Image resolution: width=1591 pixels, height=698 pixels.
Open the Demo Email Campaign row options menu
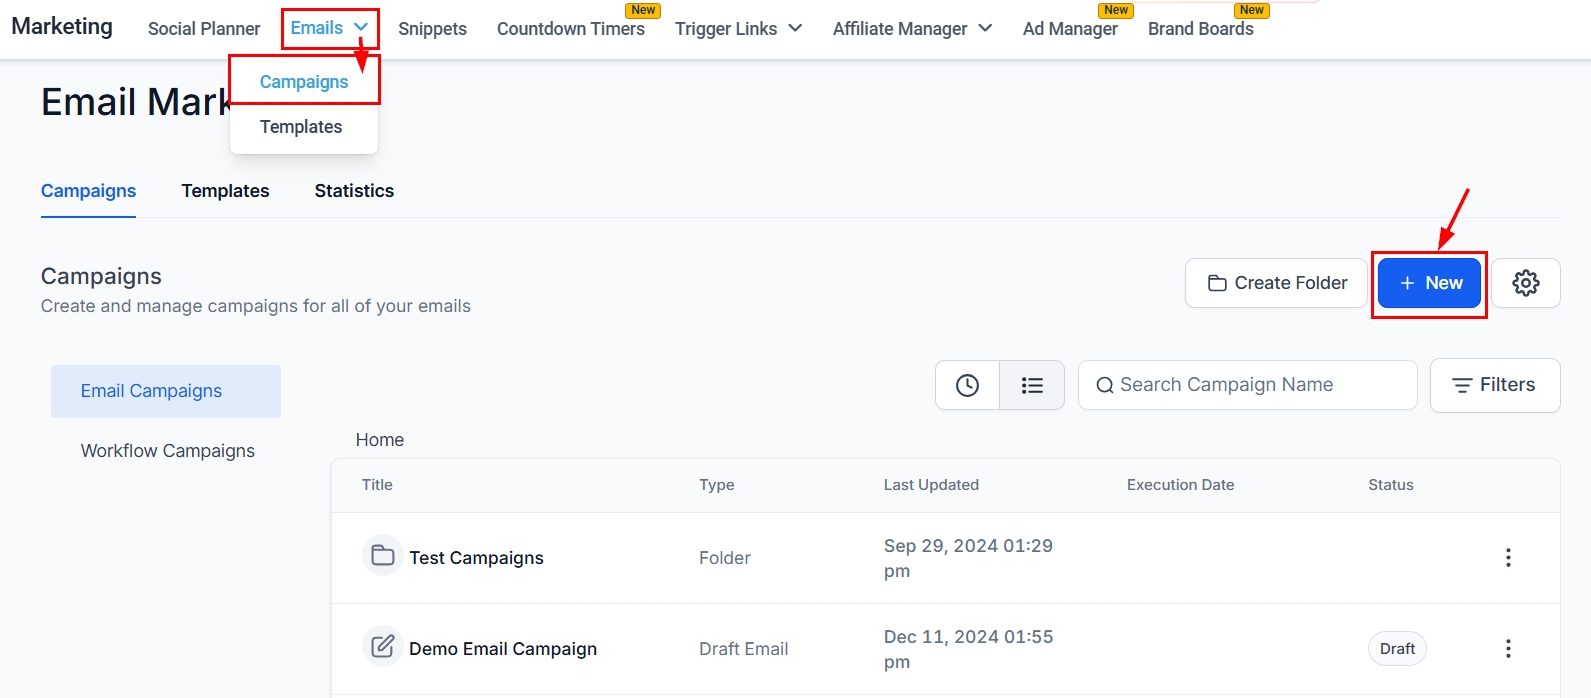pos(1508,649)
